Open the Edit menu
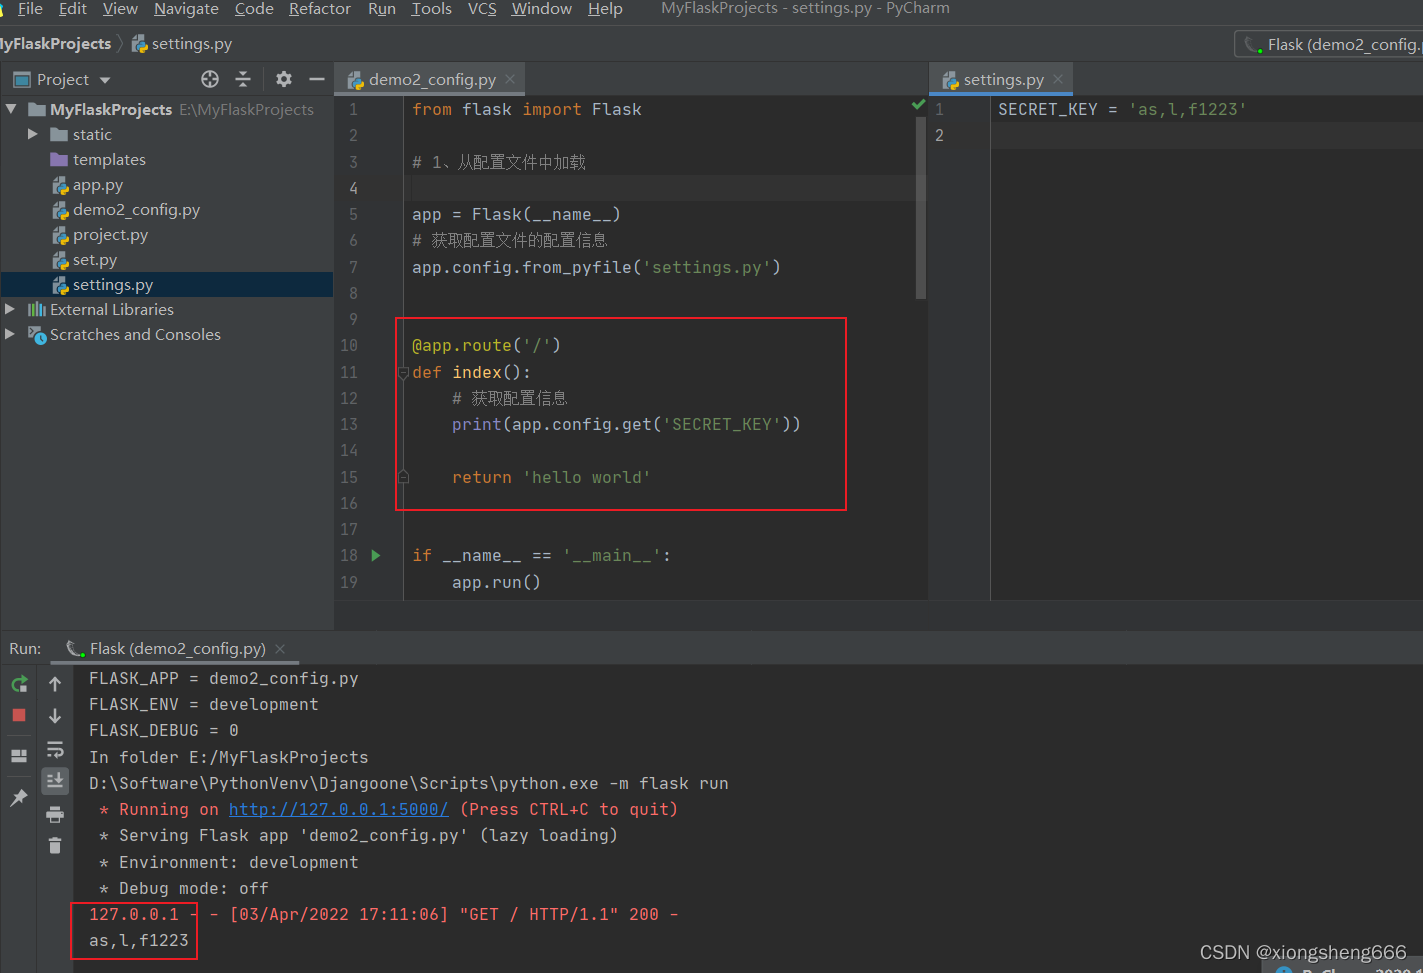This screenshot has width=1423, height=973. (x=73, y=9)
